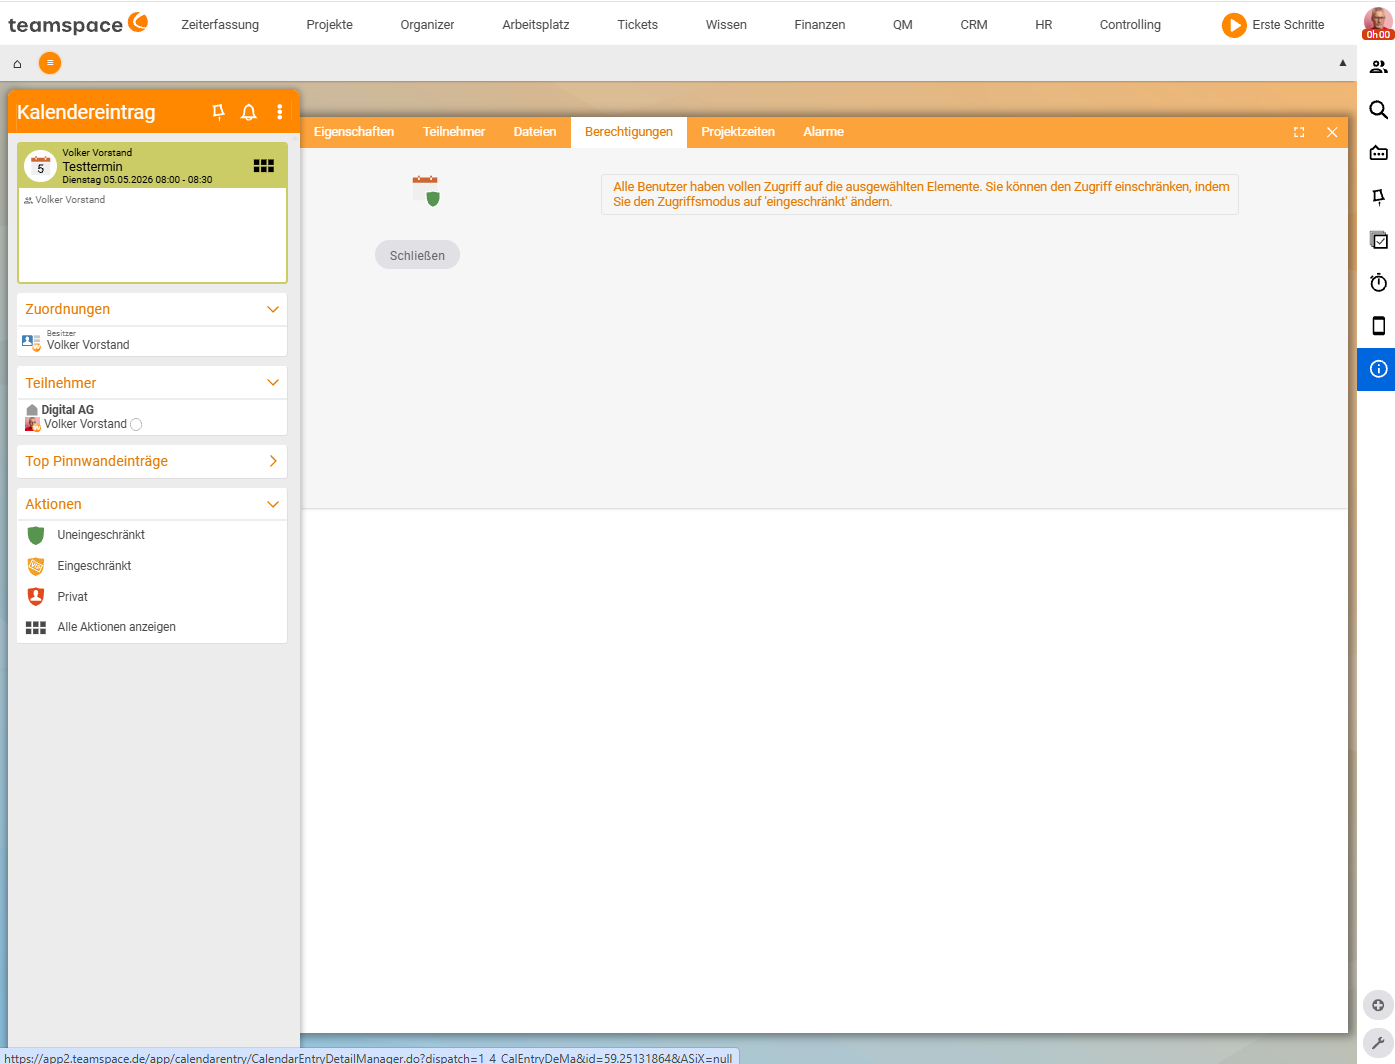This screenshot has height=1064, width=1395.
Task: Click Alle Aktionen anzeigen
Action: pos(116,627)
